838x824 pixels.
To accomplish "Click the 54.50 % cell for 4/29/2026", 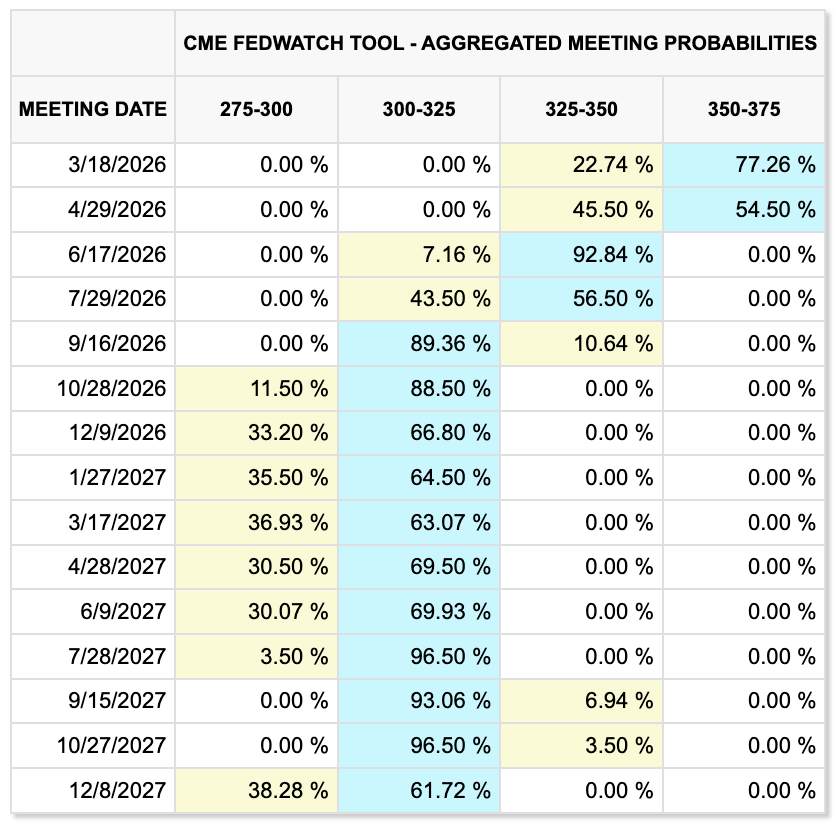I will click(x=776, y=210).
